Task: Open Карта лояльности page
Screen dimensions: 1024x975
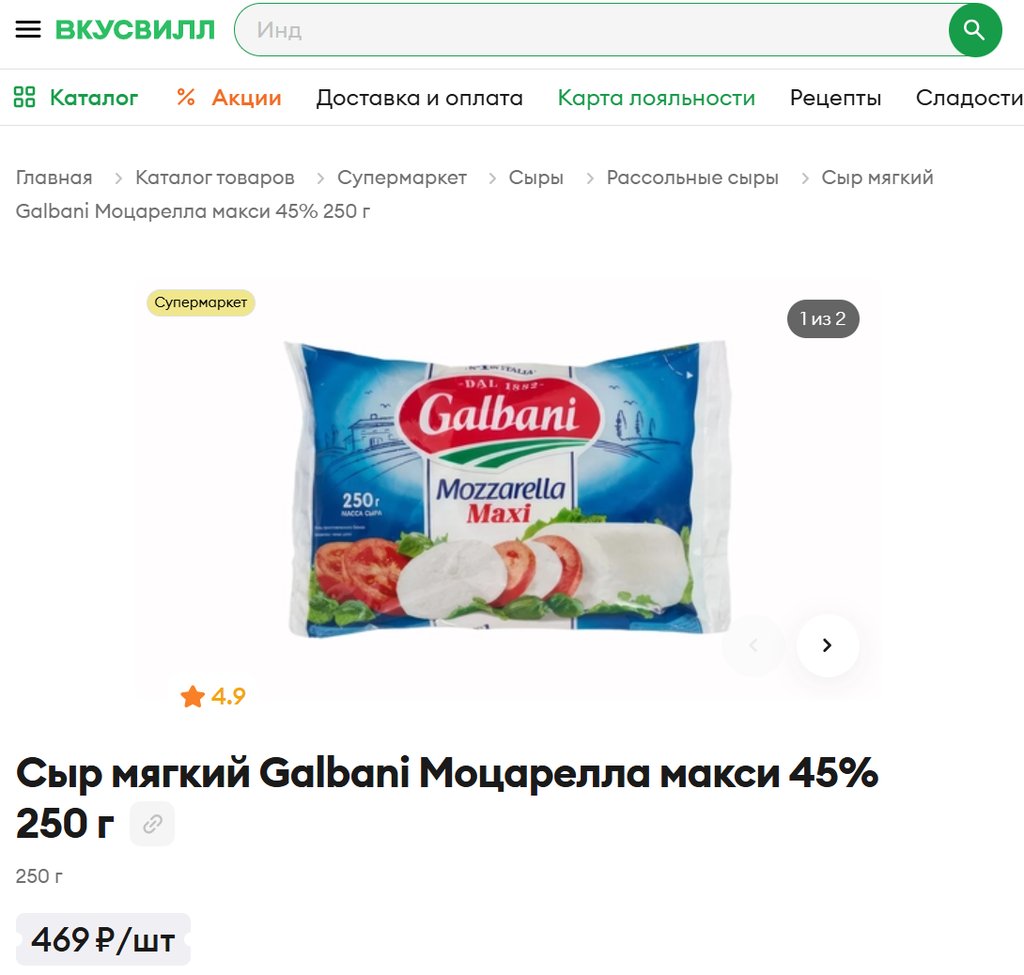Action: 656,97
